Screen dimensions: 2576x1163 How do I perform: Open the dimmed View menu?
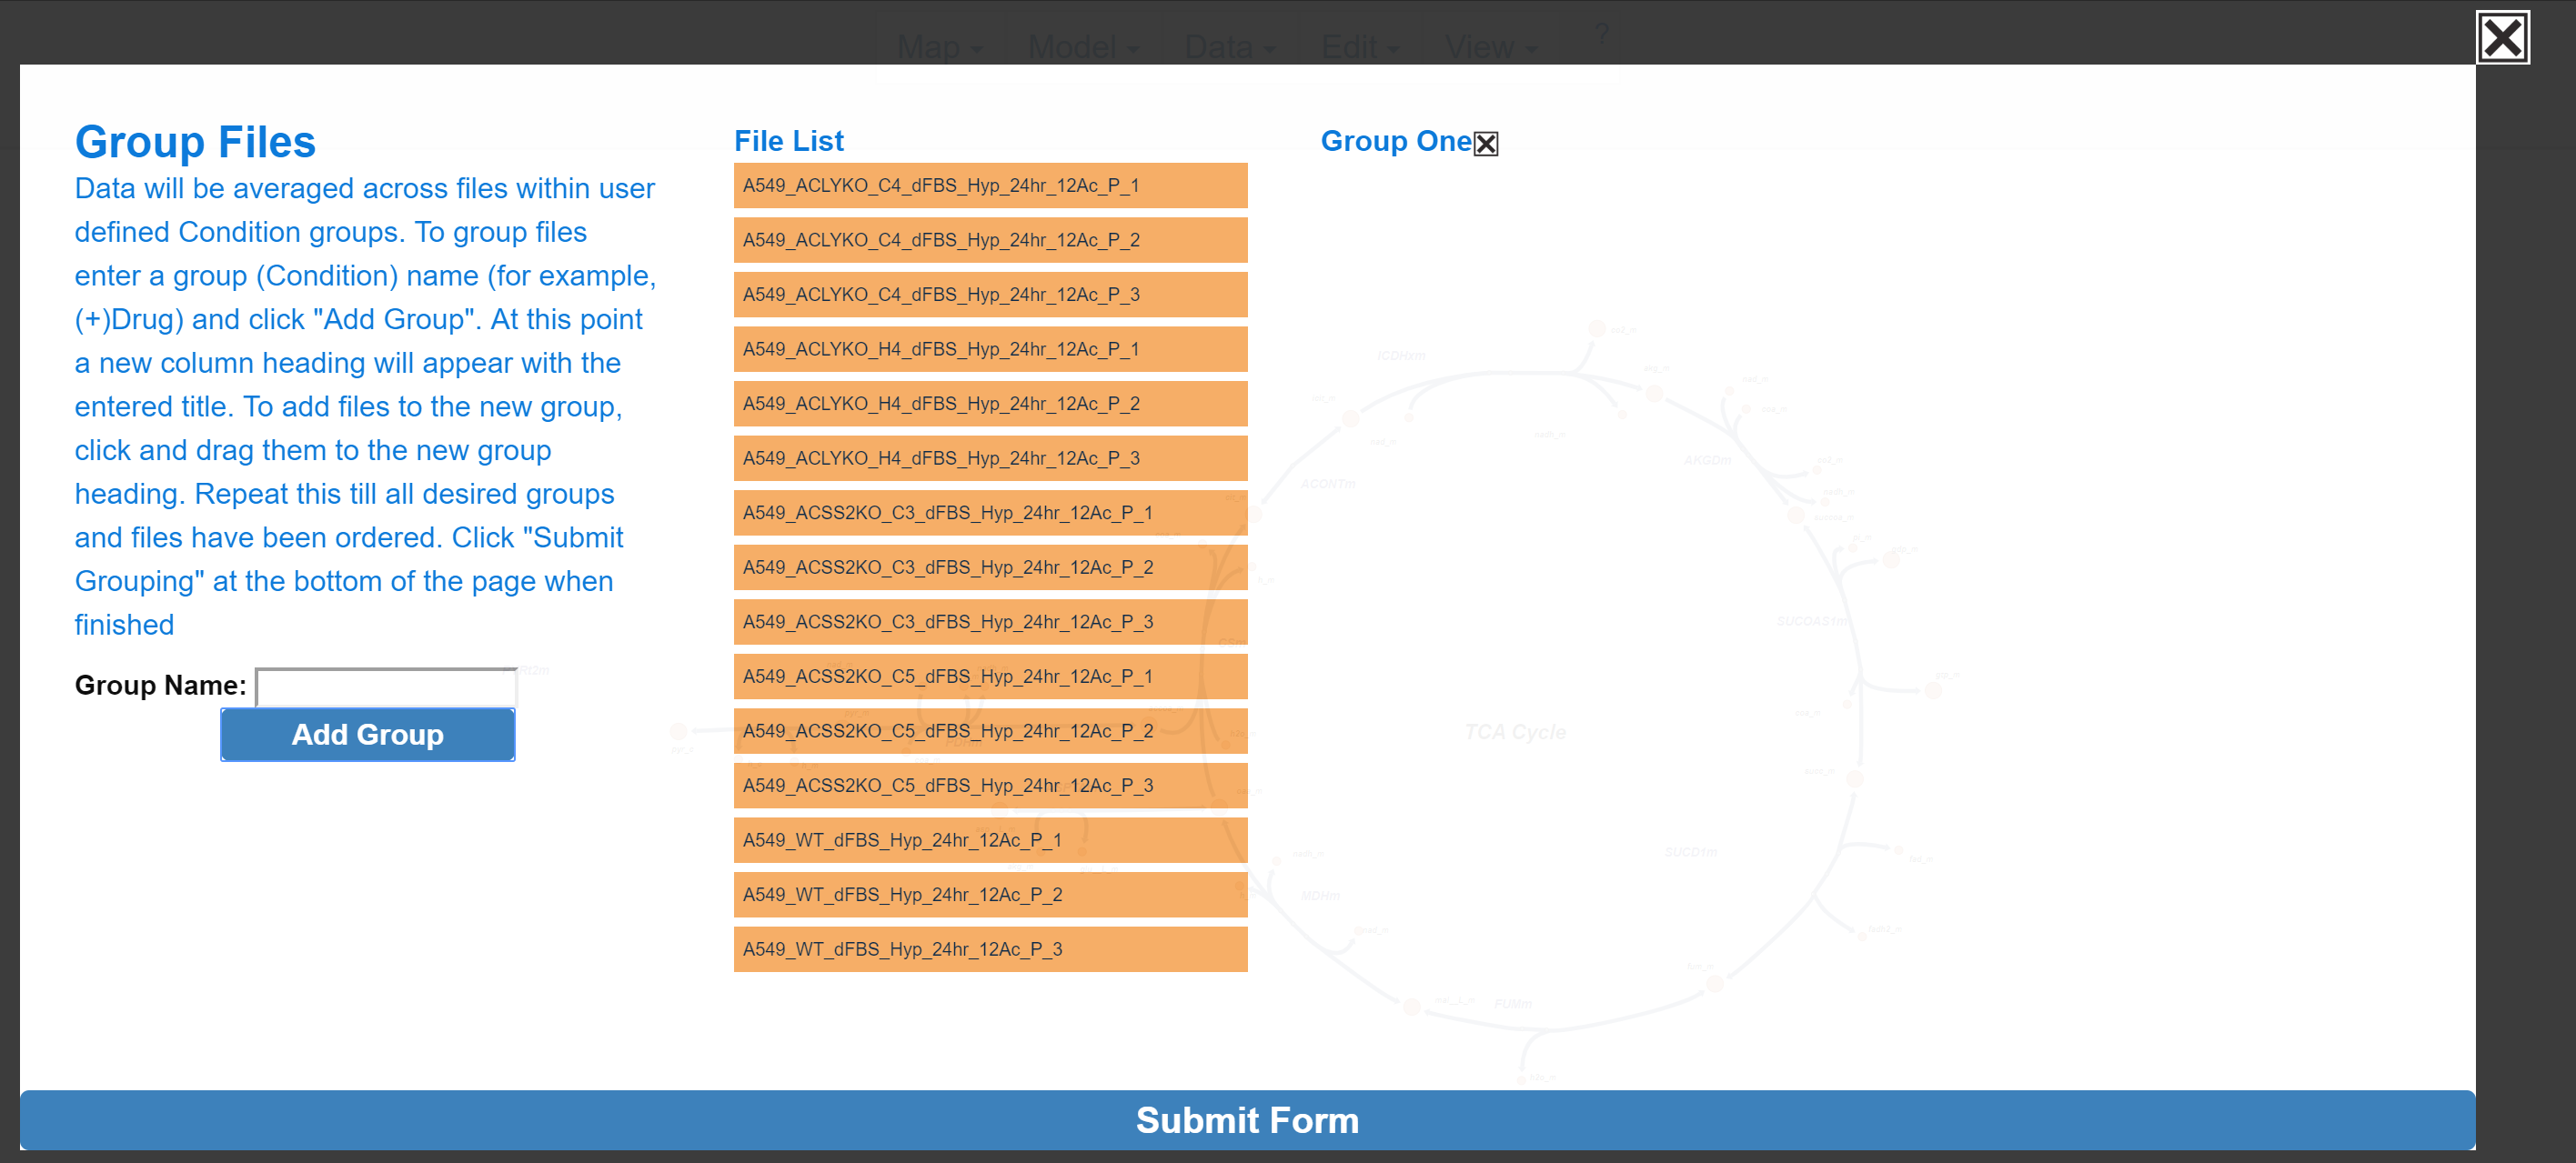click(x=1490, y=47)
